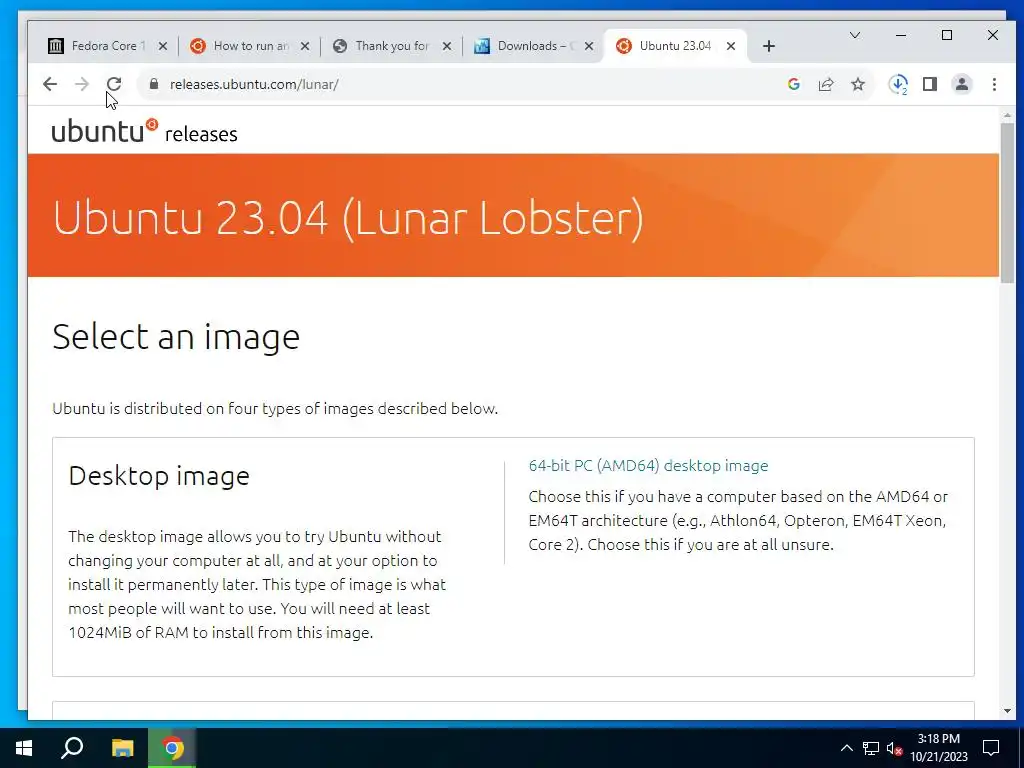
Task: Toggle the Chrome side panel
Action: click(x=930, y=84)
